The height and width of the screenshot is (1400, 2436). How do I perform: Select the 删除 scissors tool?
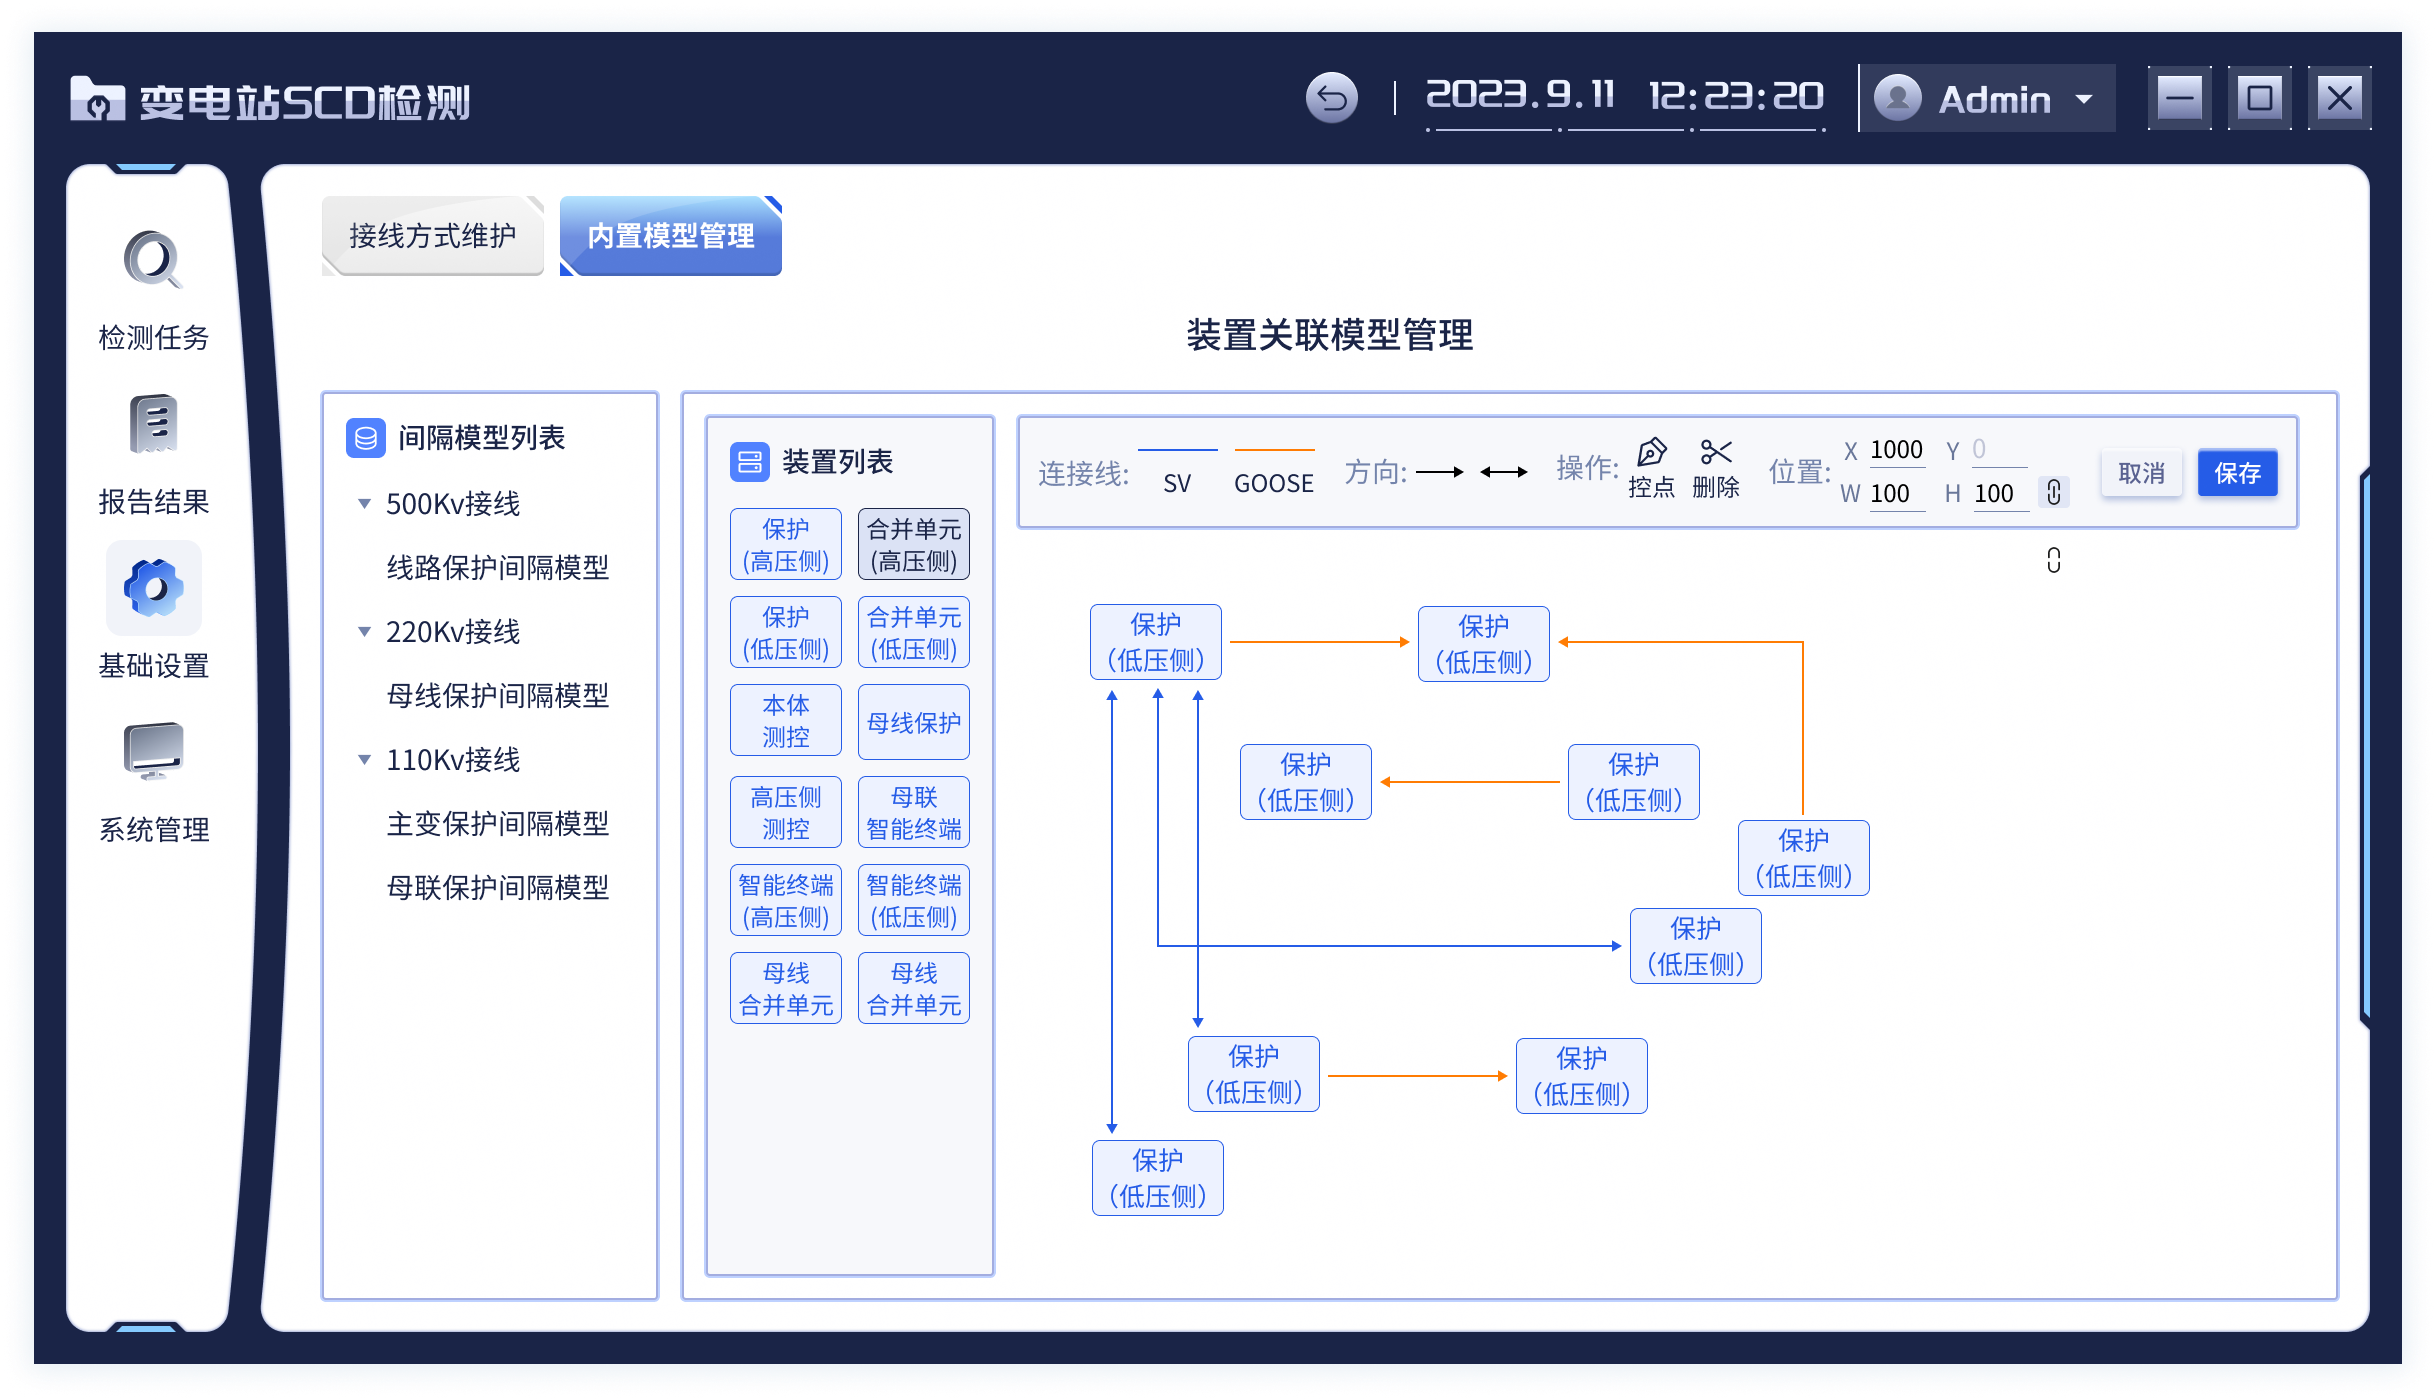click(1716, 453)
